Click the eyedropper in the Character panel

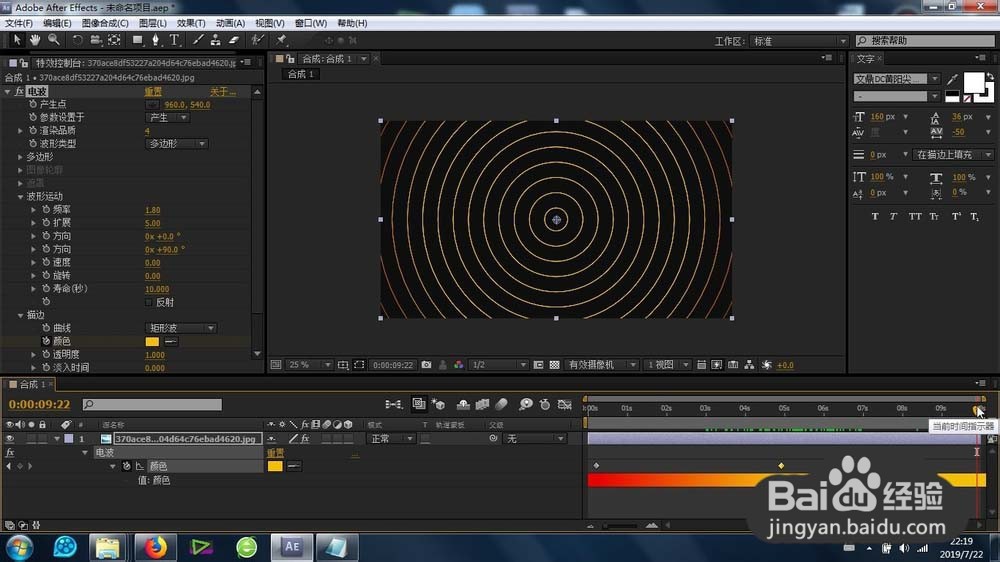(x=952, y=79)
